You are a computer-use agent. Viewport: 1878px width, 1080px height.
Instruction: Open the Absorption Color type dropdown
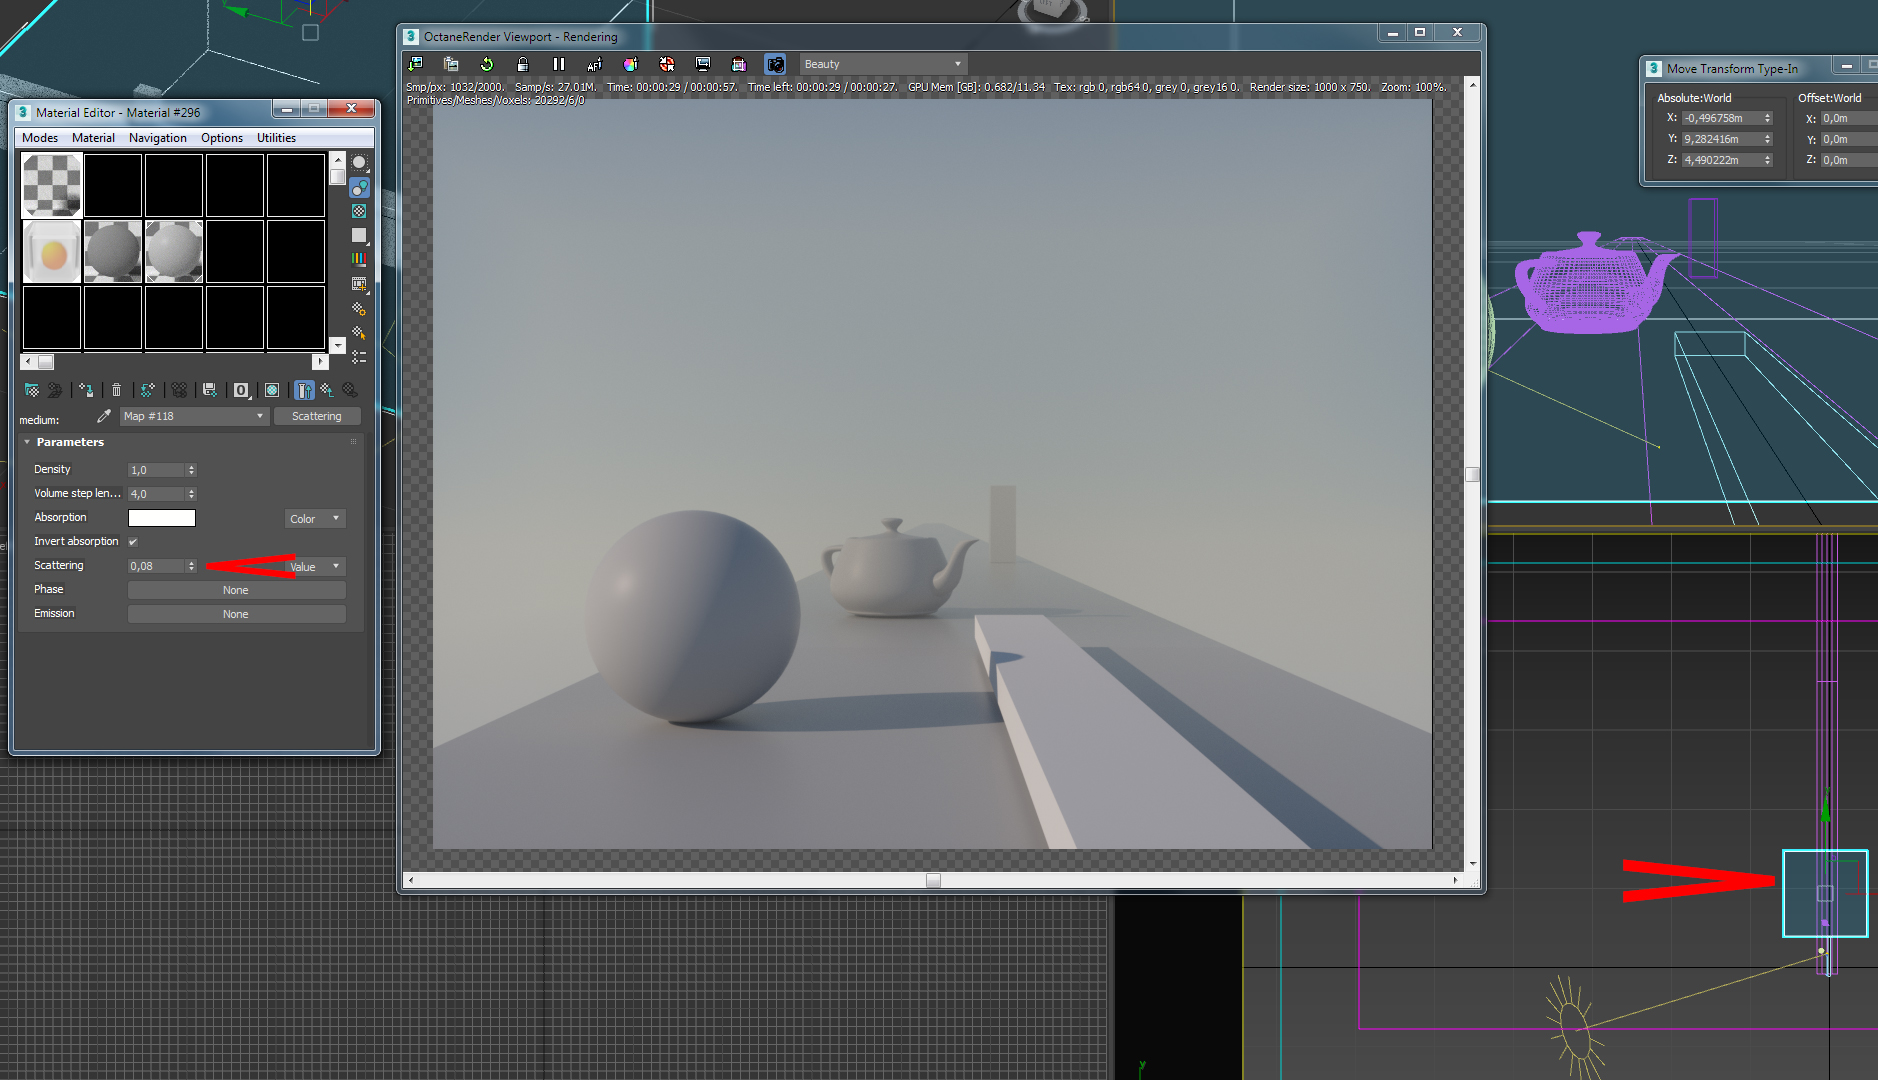(x=315, y=518)
